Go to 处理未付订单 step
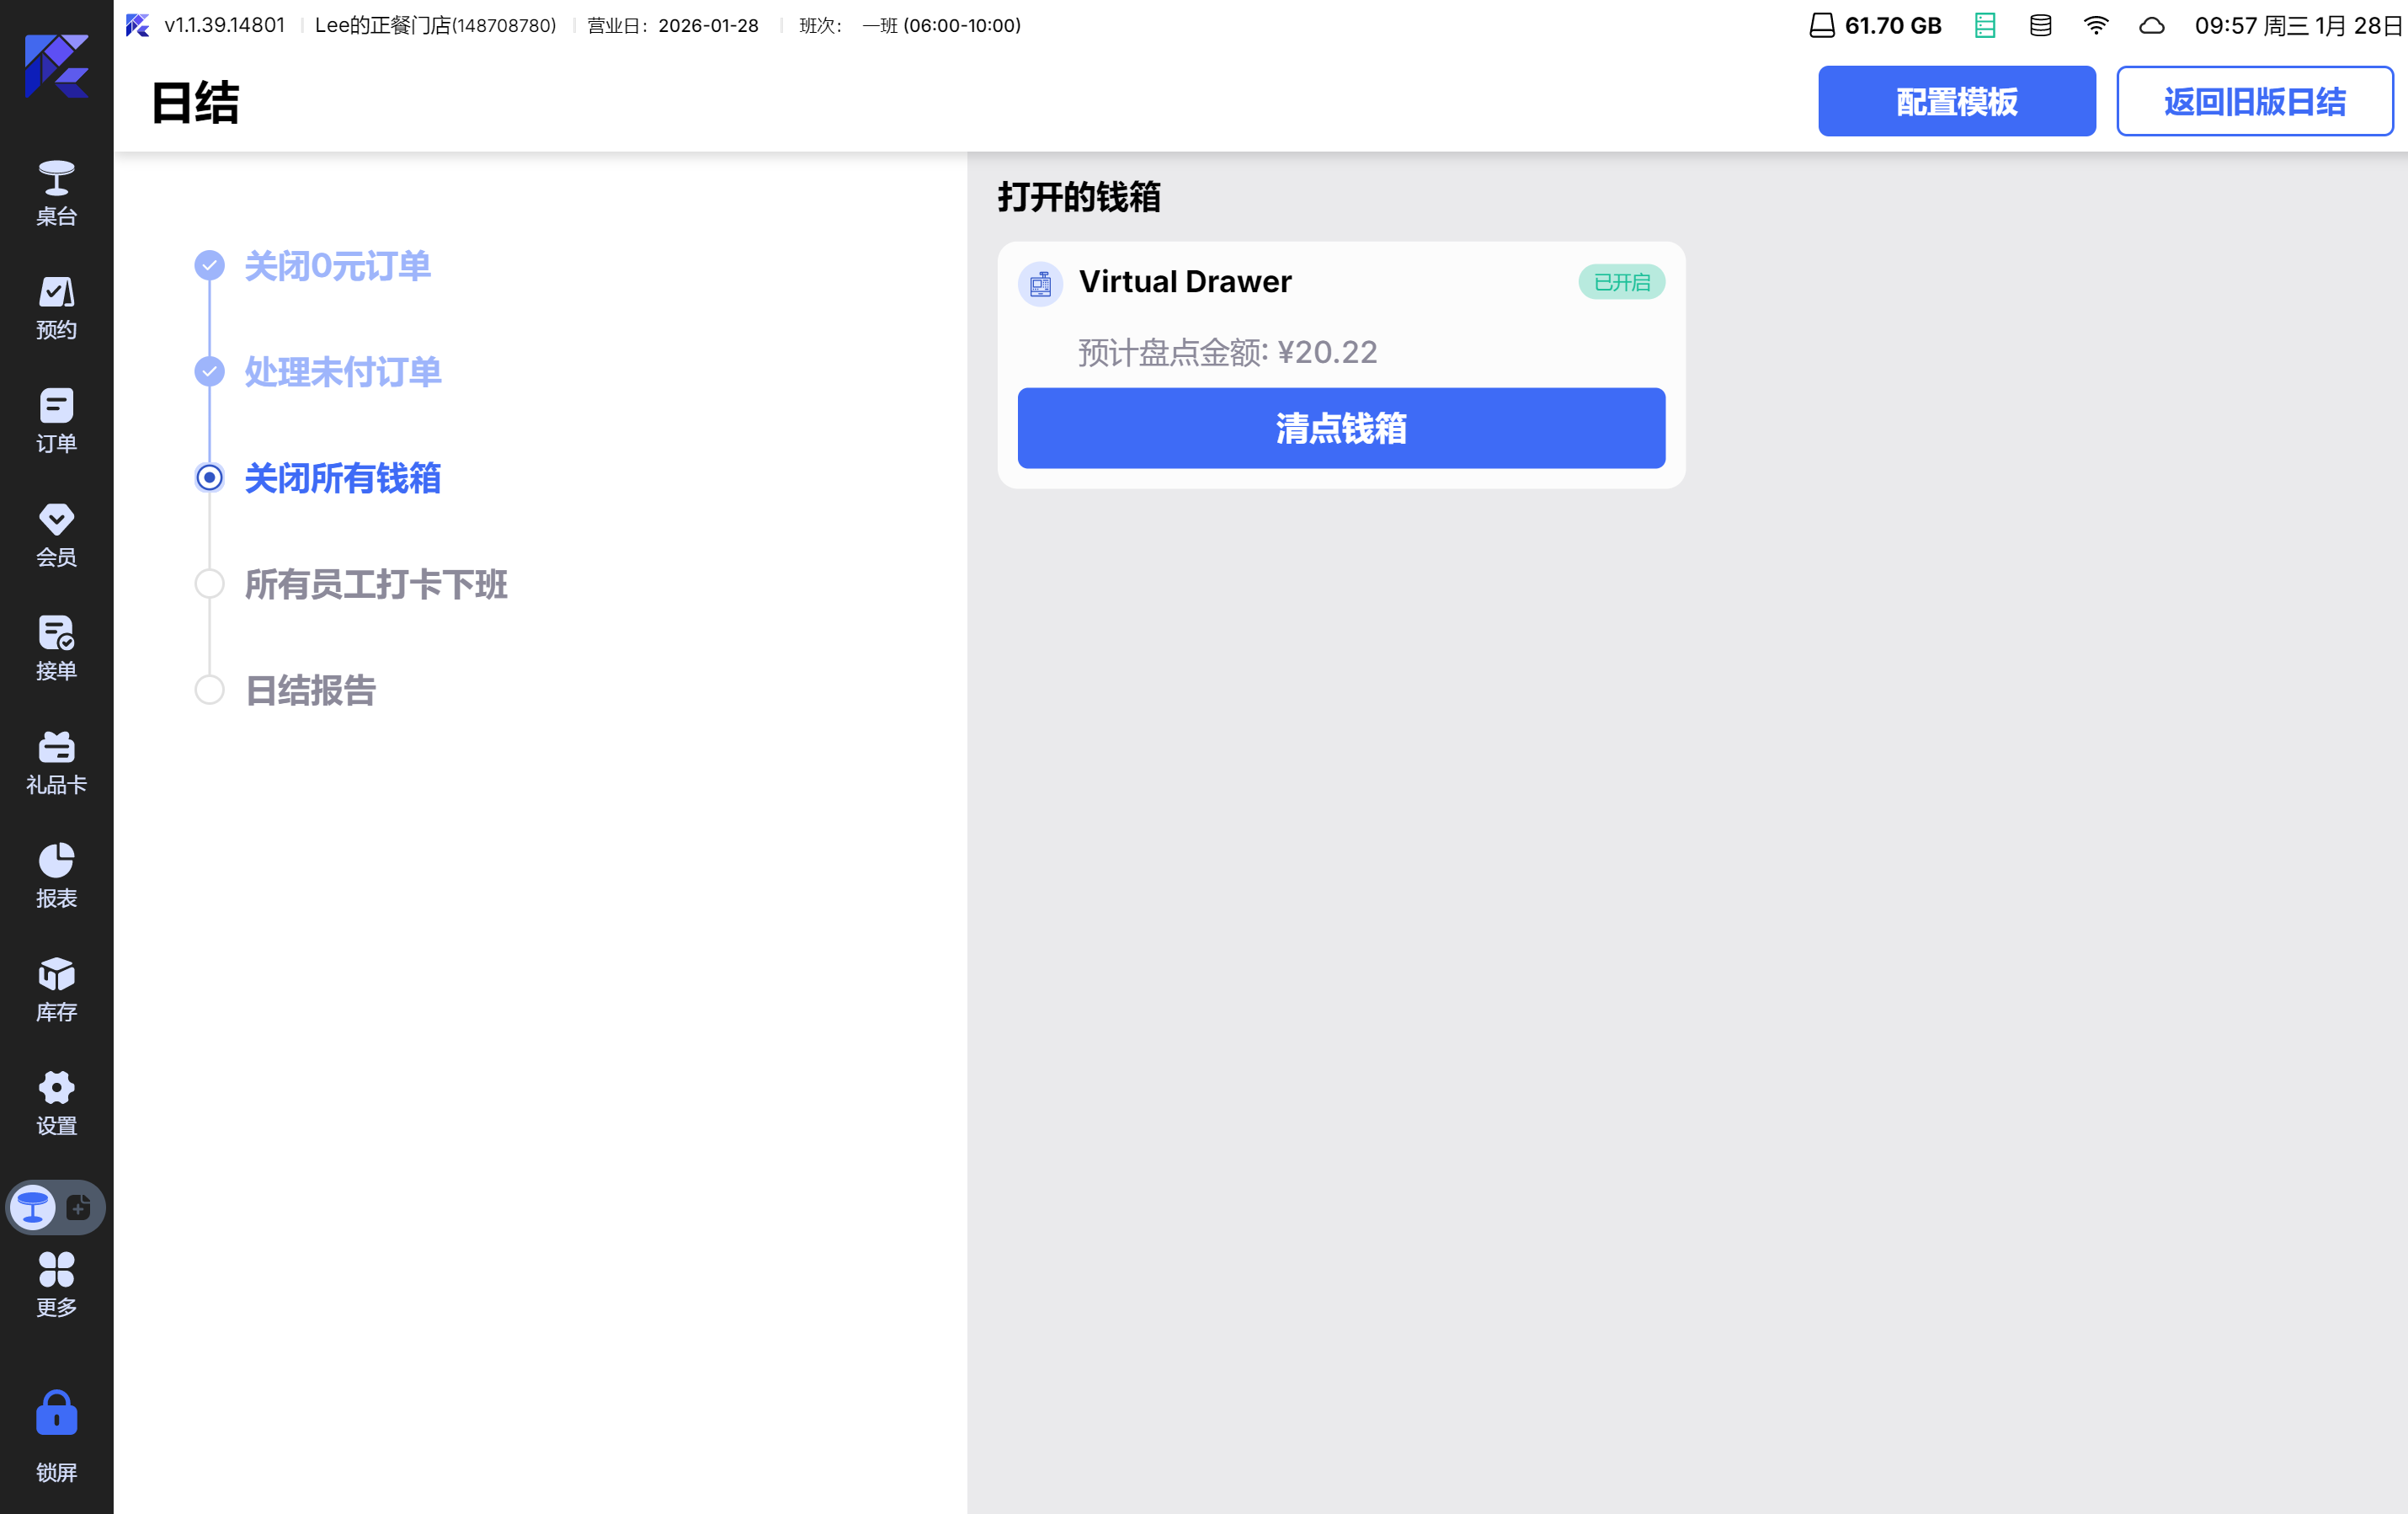 point(342,372)
